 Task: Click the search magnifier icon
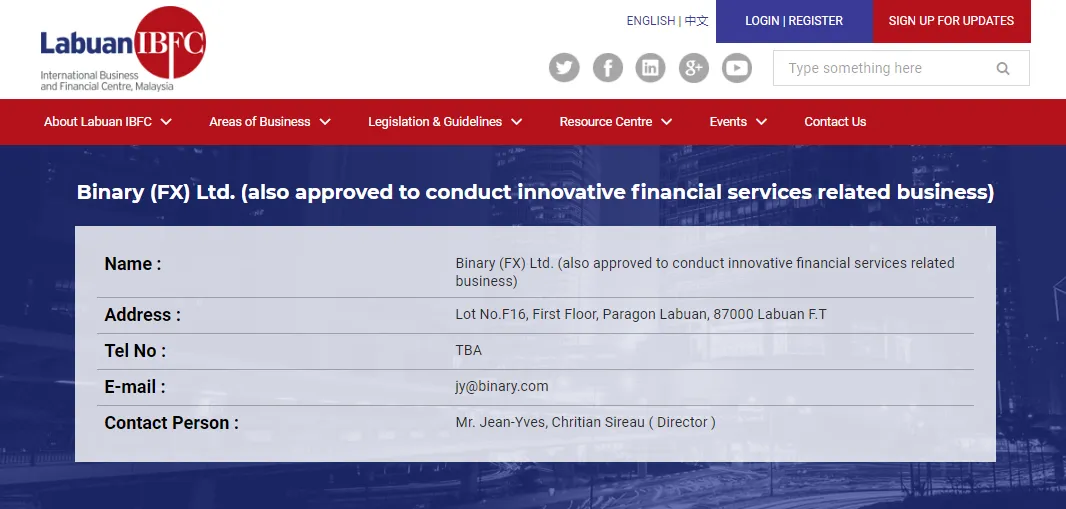[x=1003, y=68]
